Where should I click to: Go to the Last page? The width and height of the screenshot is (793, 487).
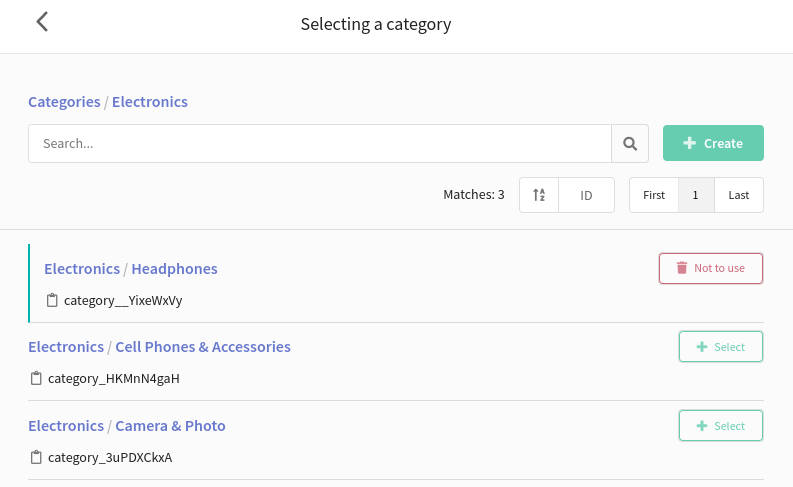coord(738,195)
